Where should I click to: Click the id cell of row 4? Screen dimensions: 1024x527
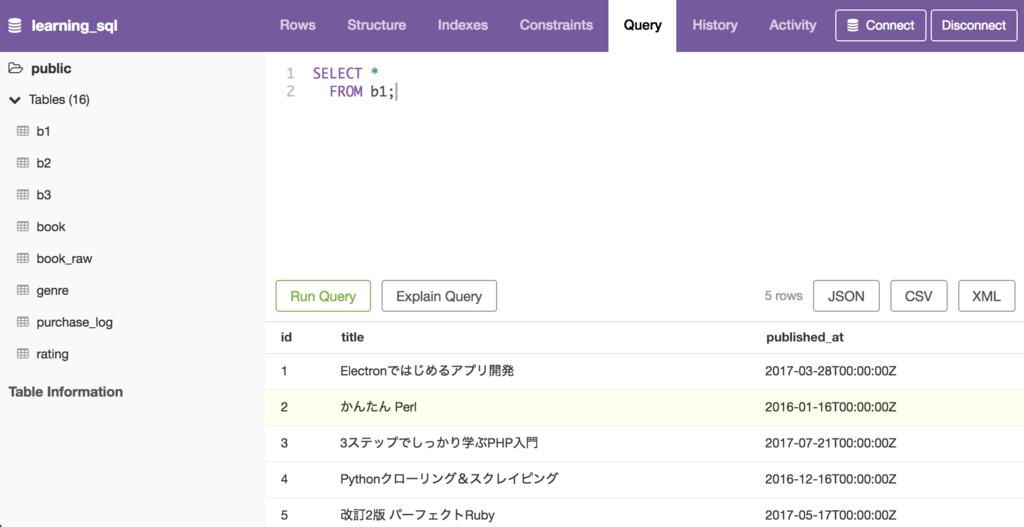284,479
